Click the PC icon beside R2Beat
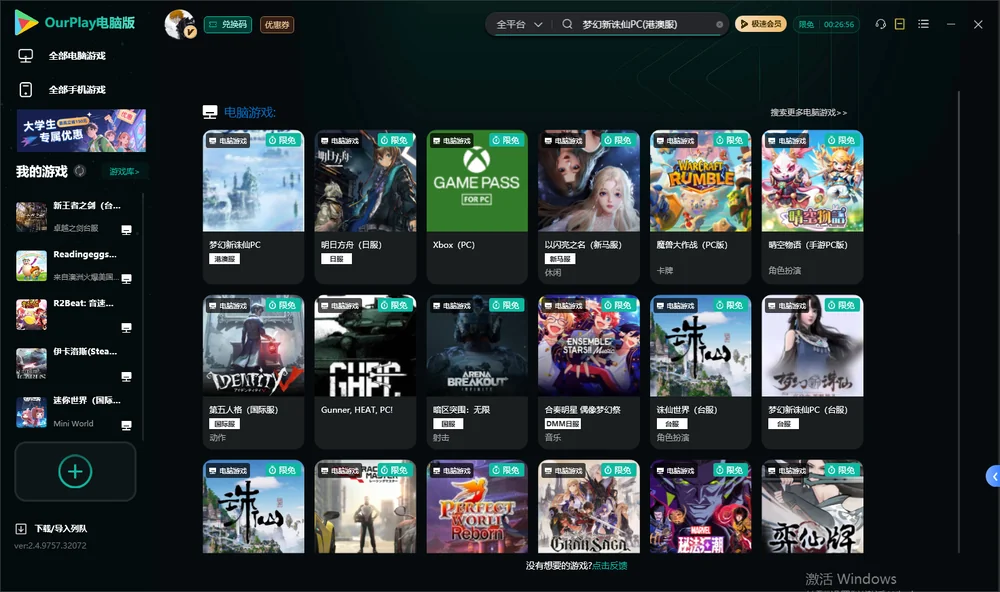The image size is (1000, 592). click(x=126, y=328)
